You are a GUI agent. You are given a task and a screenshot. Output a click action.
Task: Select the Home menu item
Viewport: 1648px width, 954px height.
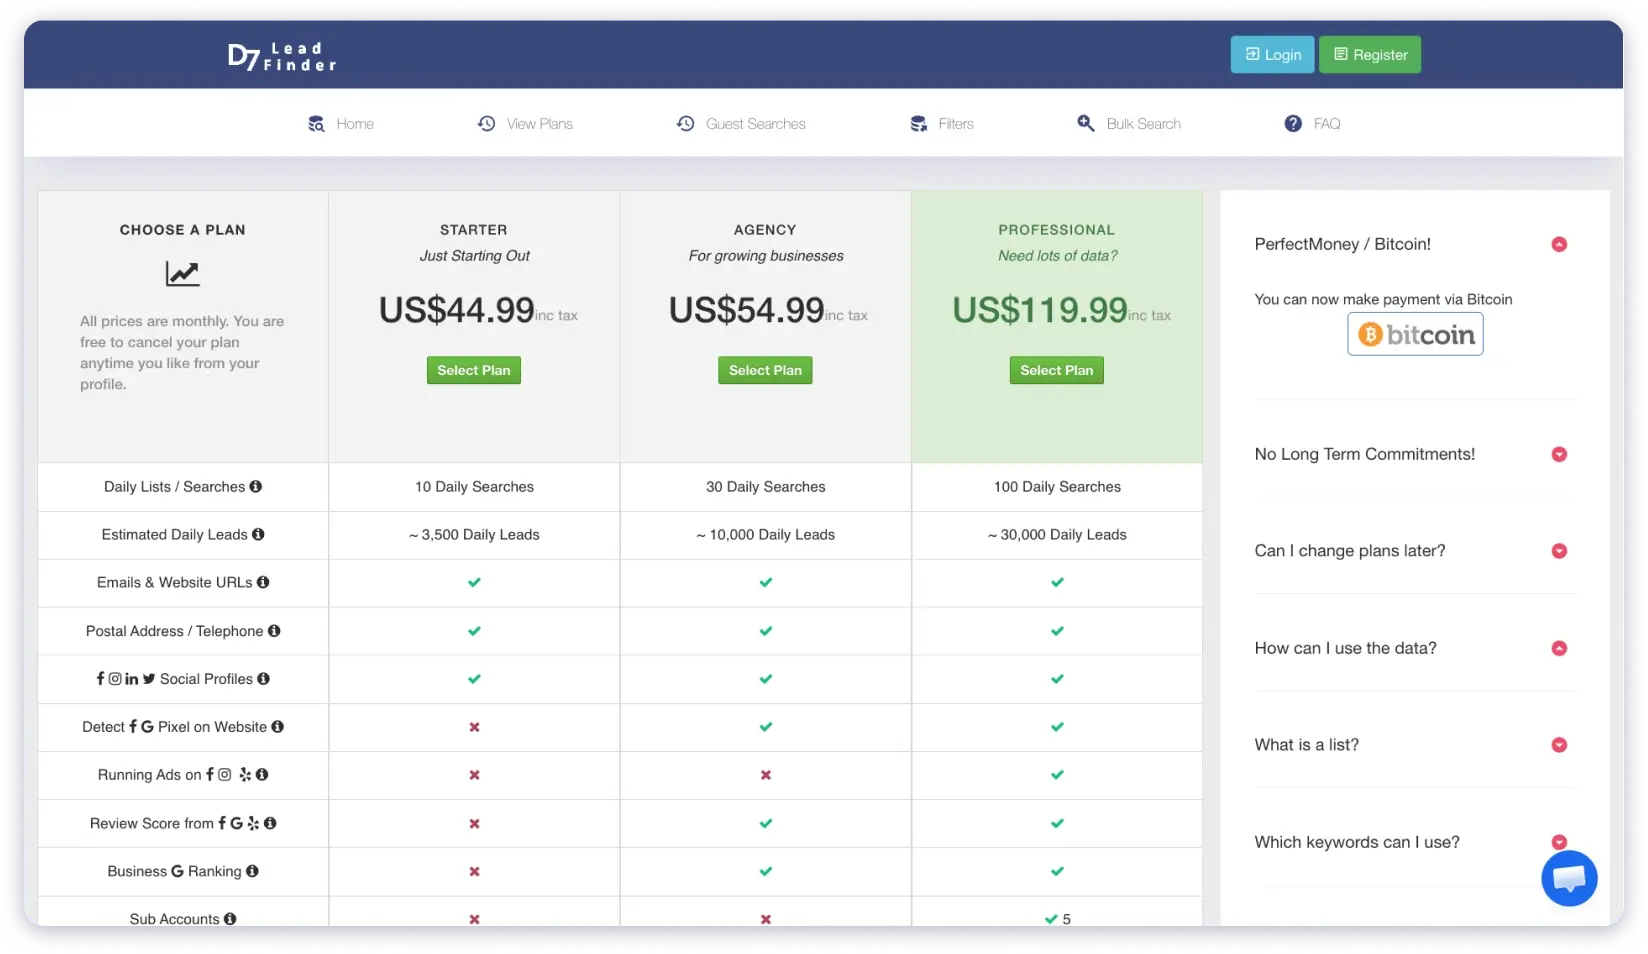(354, 123)
